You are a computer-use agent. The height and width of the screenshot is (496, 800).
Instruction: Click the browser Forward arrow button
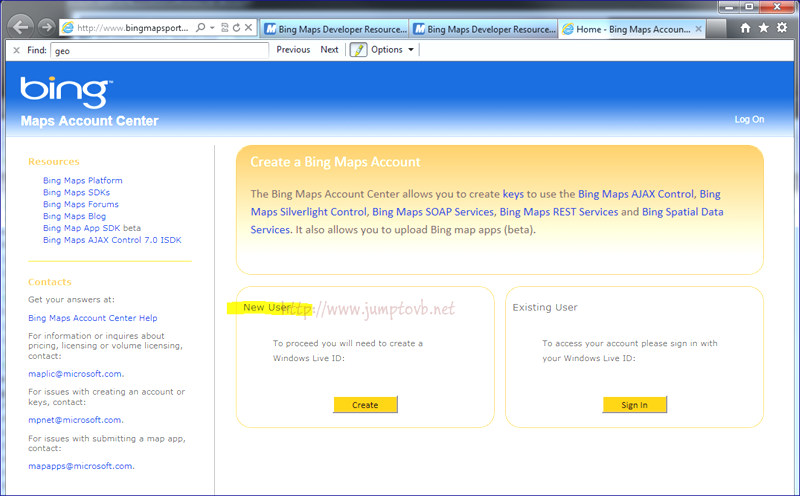46,27
